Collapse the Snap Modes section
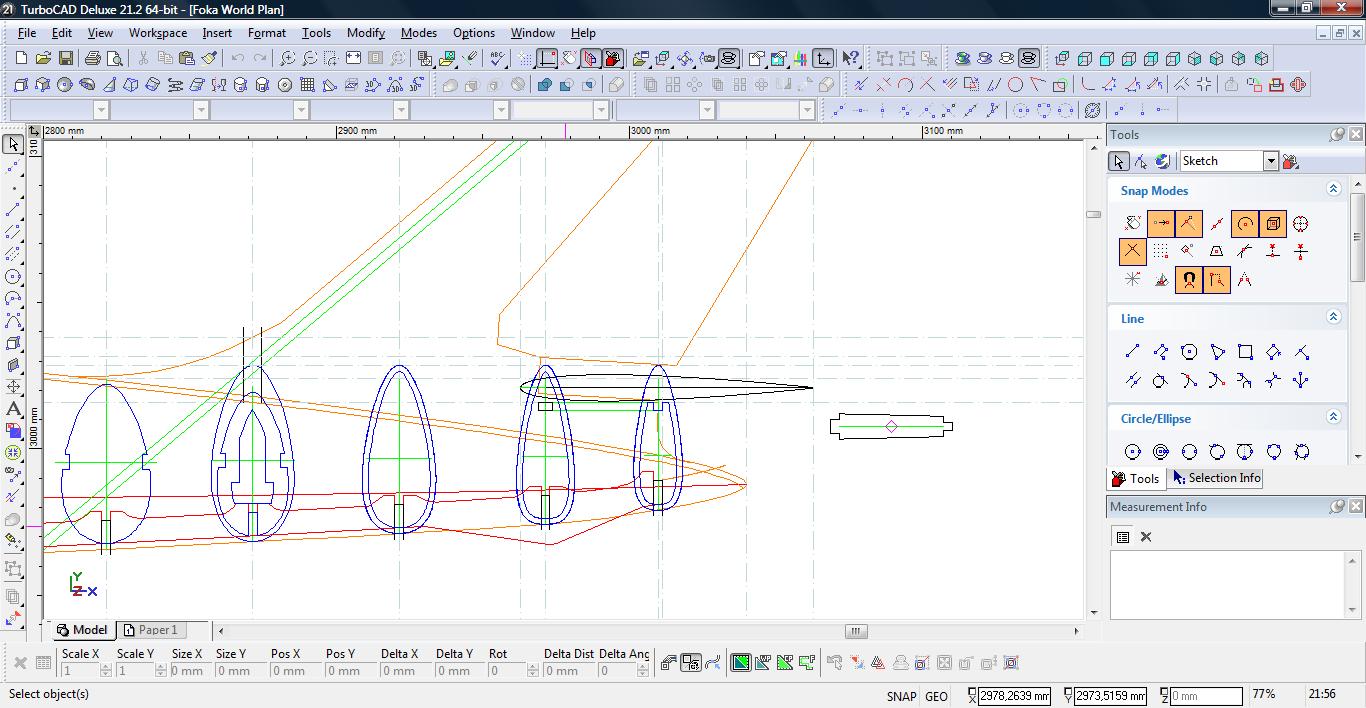This screenshot has width=1366, height=708. (x=1333, y=189)
